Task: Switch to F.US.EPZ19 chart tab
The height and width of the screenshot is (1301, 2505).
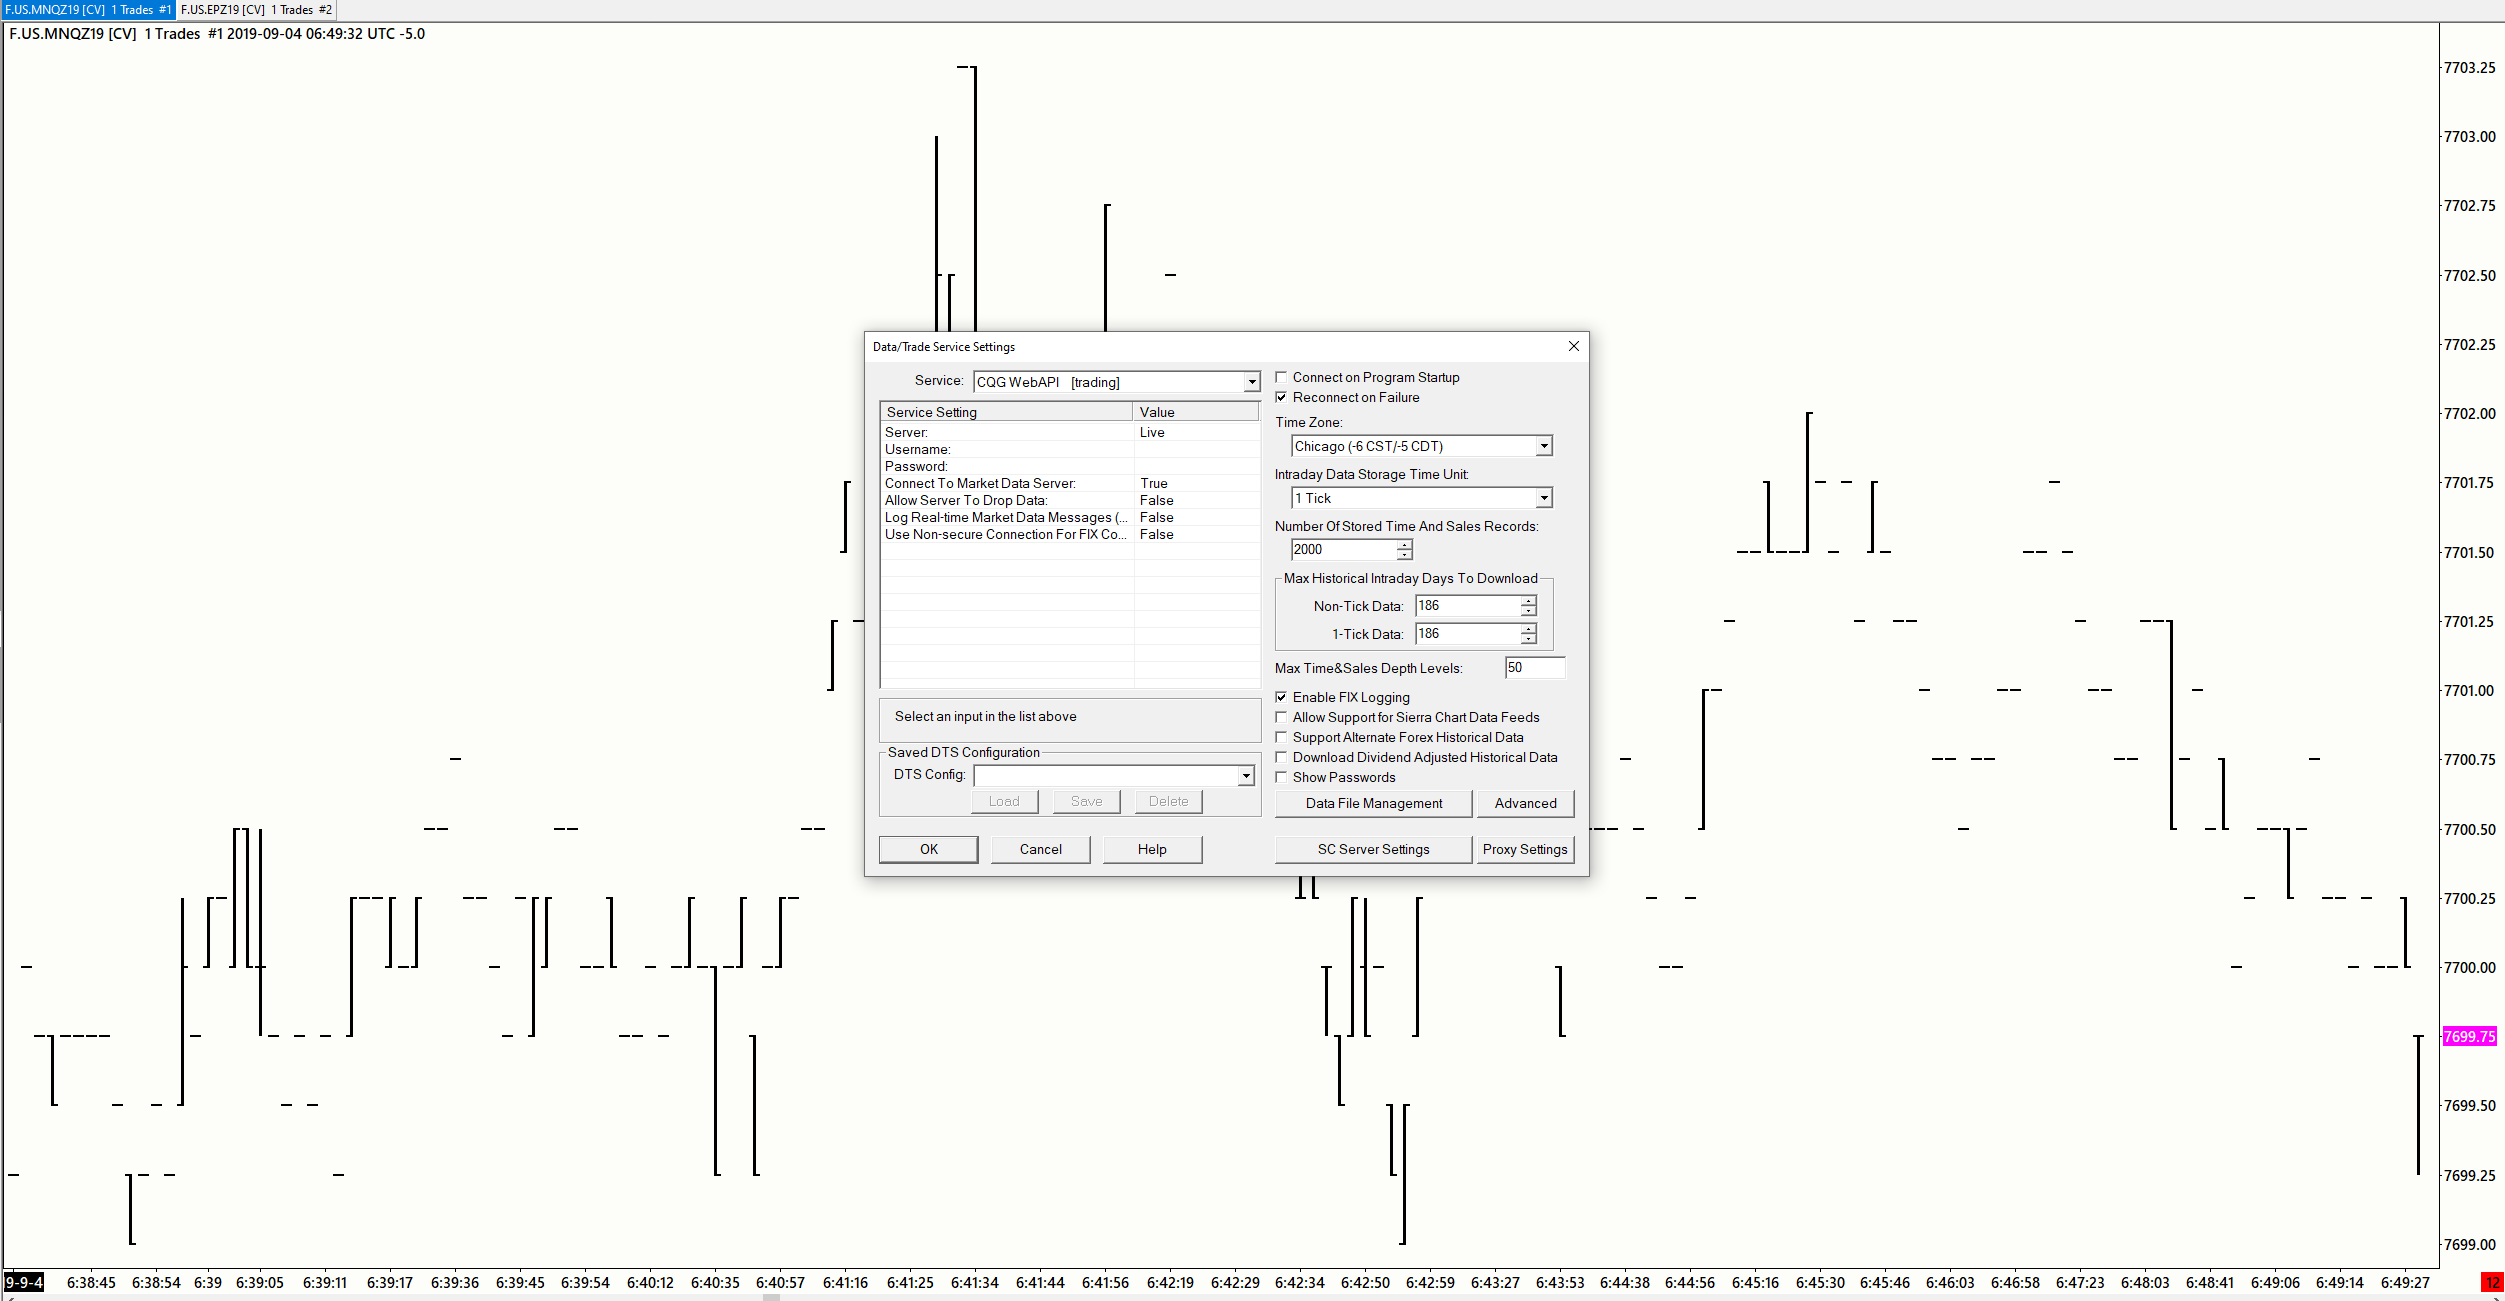Action: click(255, 10)
